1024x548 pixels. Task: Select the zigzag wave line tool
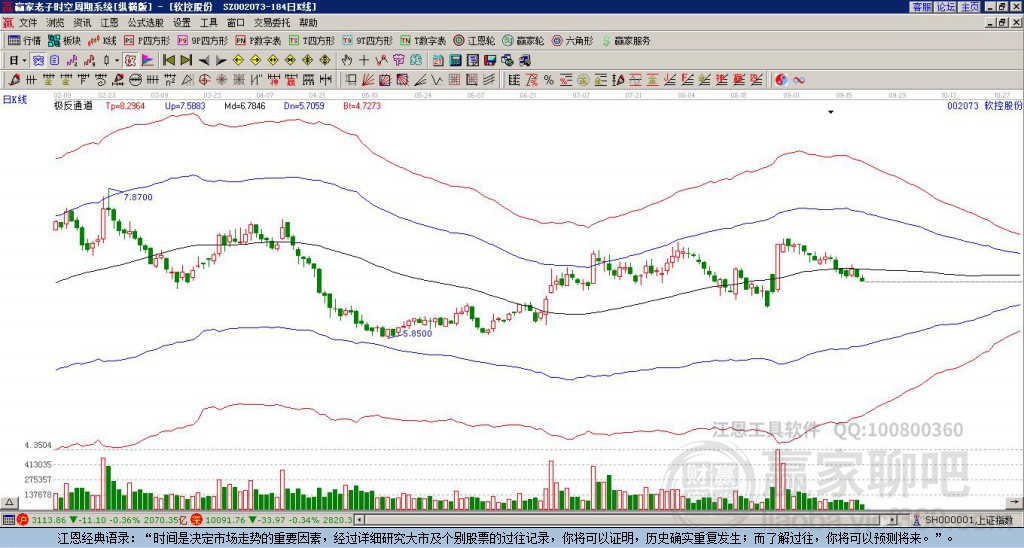pyautogui.click(x=436, y=80)
